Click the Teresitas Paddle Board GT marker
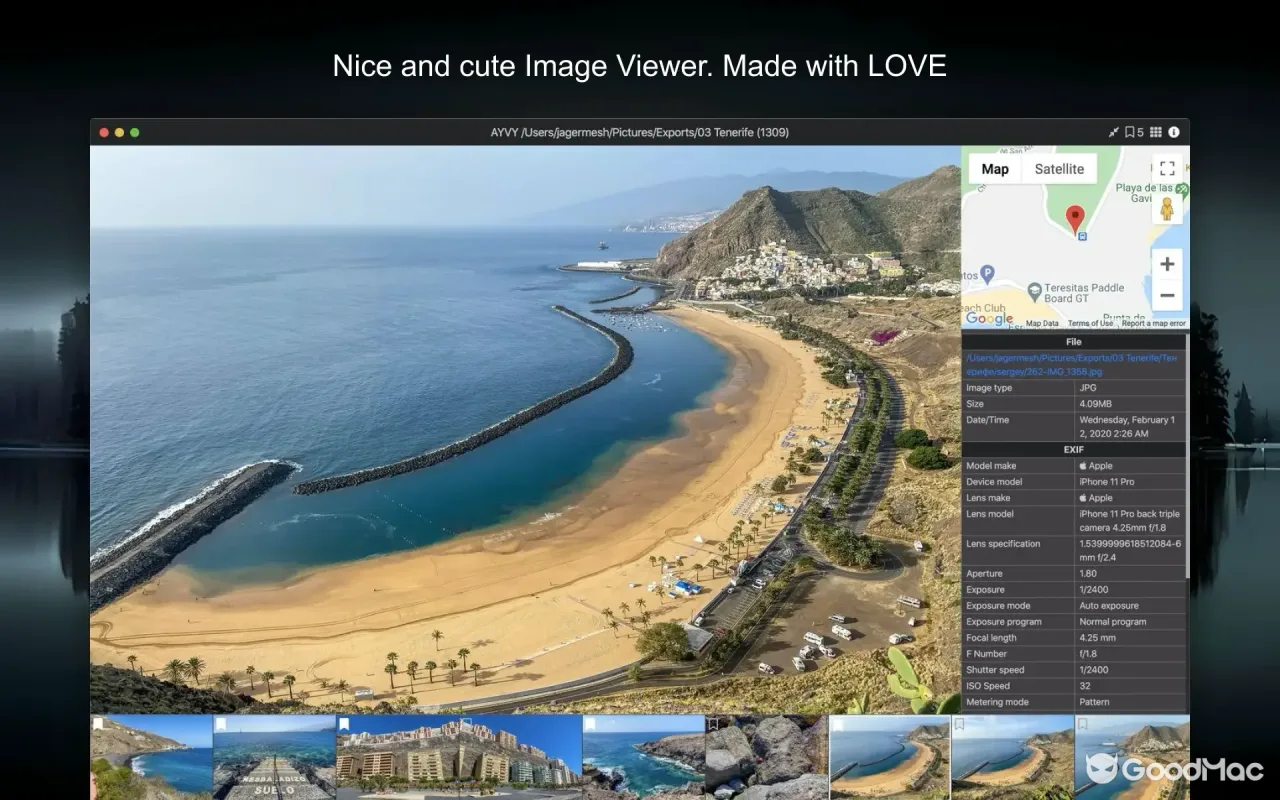 coord(1034,290)
